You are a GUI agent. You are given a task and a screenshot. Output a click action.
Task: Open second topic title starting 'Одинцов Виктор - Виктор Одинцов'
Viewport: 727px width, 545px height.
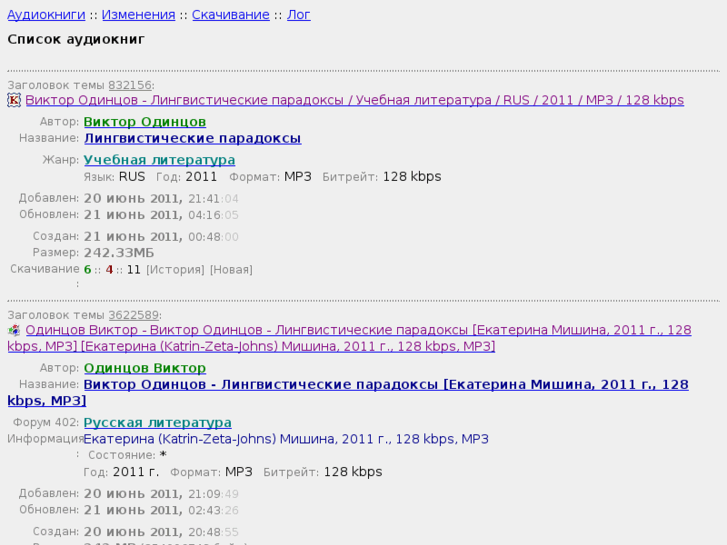pyautogui.click(x=349, y=338)
